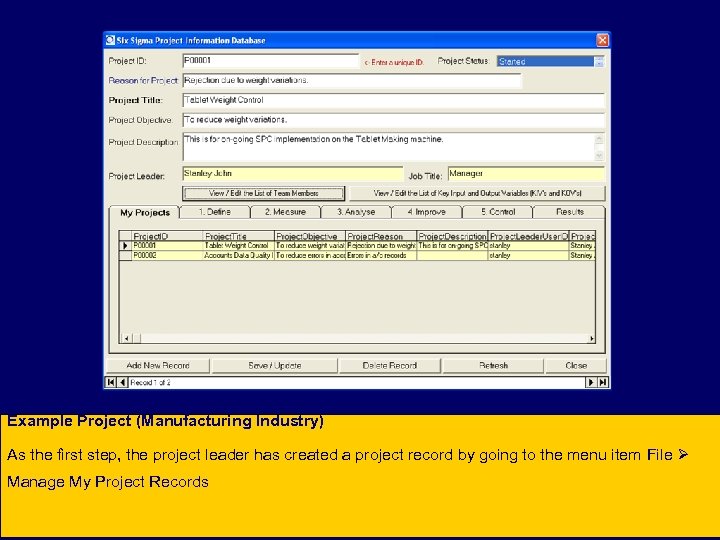
Task: Open the Project Status dropdown
Action: point(599,62)
